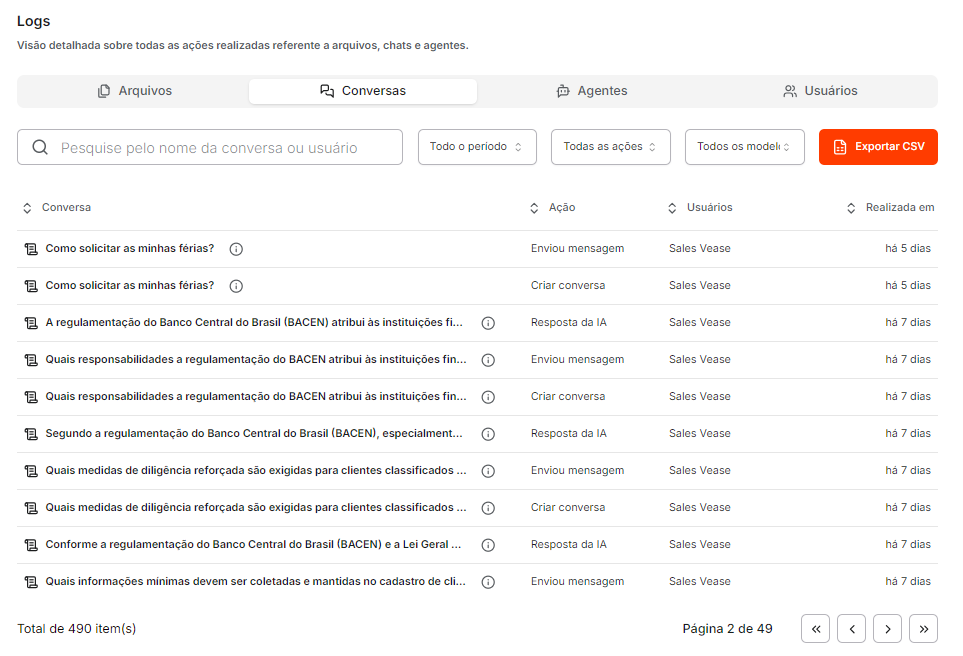
Task: Go to the next page with the right chevron
Action: (x=887, y=628)
